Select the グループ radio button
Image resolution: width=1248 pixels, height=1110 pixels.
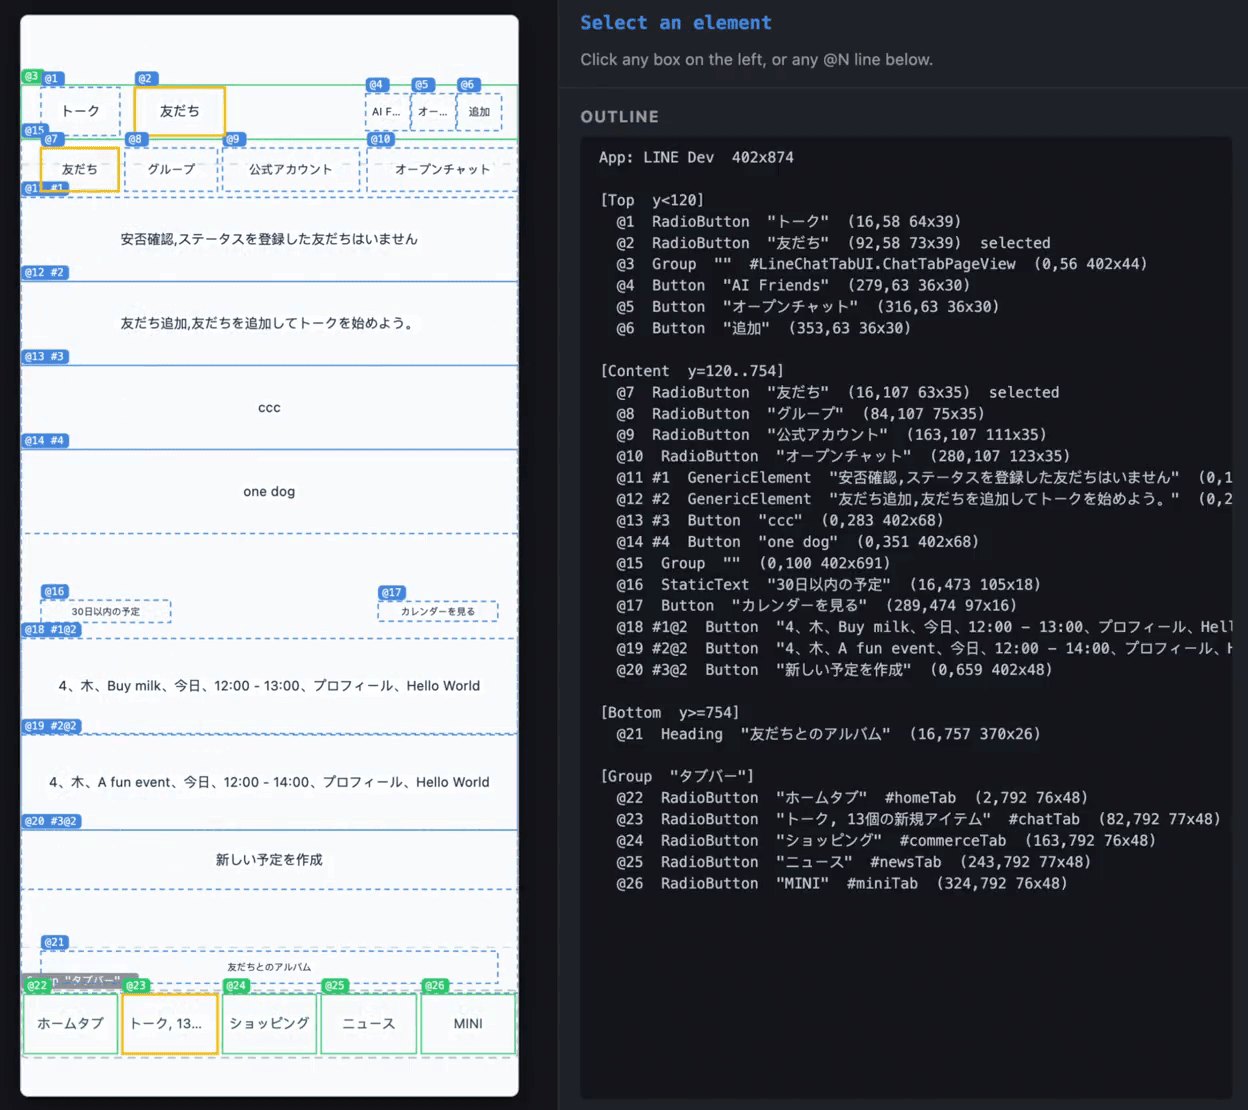(x=171, y=169)
